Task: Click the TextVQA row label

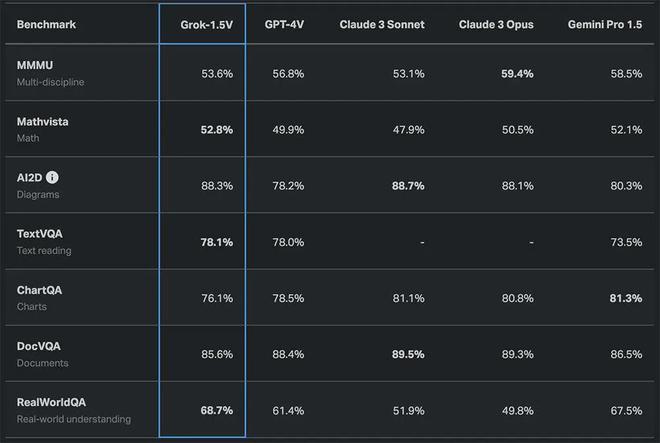Action: (x=41, y=233)
